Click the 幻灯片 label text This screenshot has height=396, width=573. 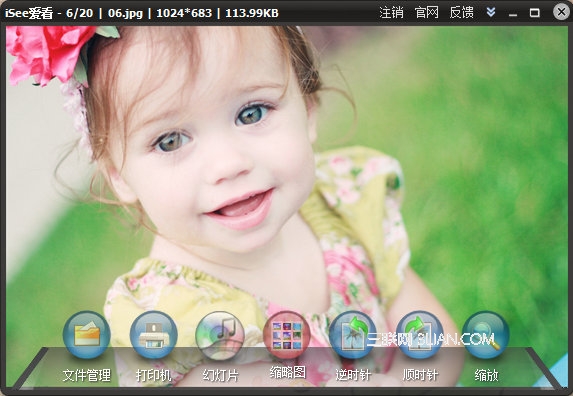[220, 375]
